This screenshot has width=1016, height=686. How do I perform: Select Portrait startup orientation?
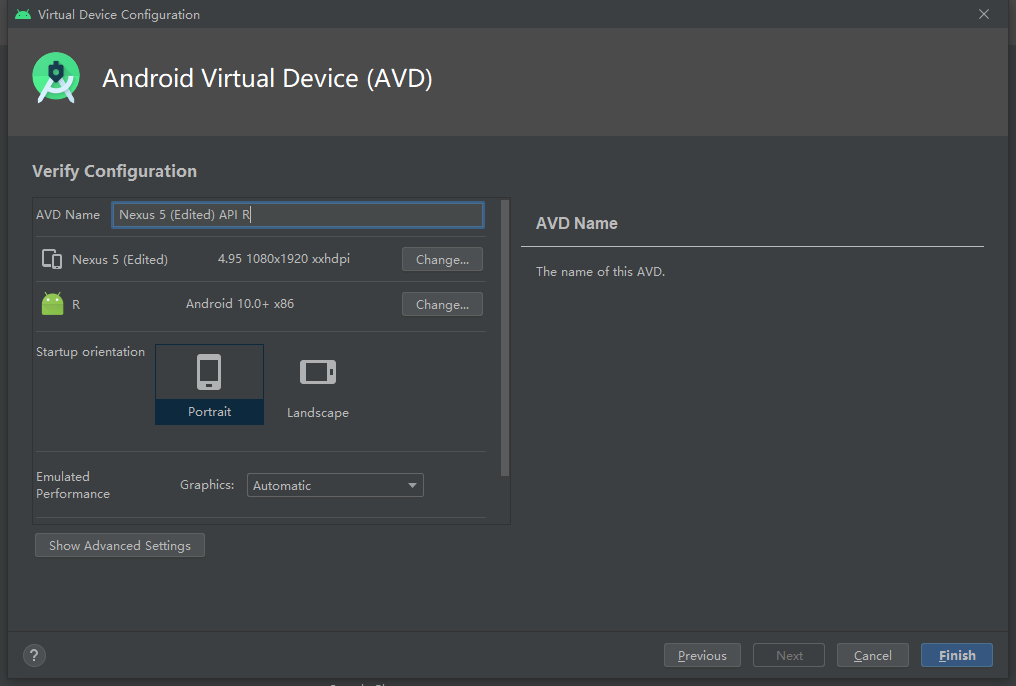pyautogui.click(x=209, y=384)
